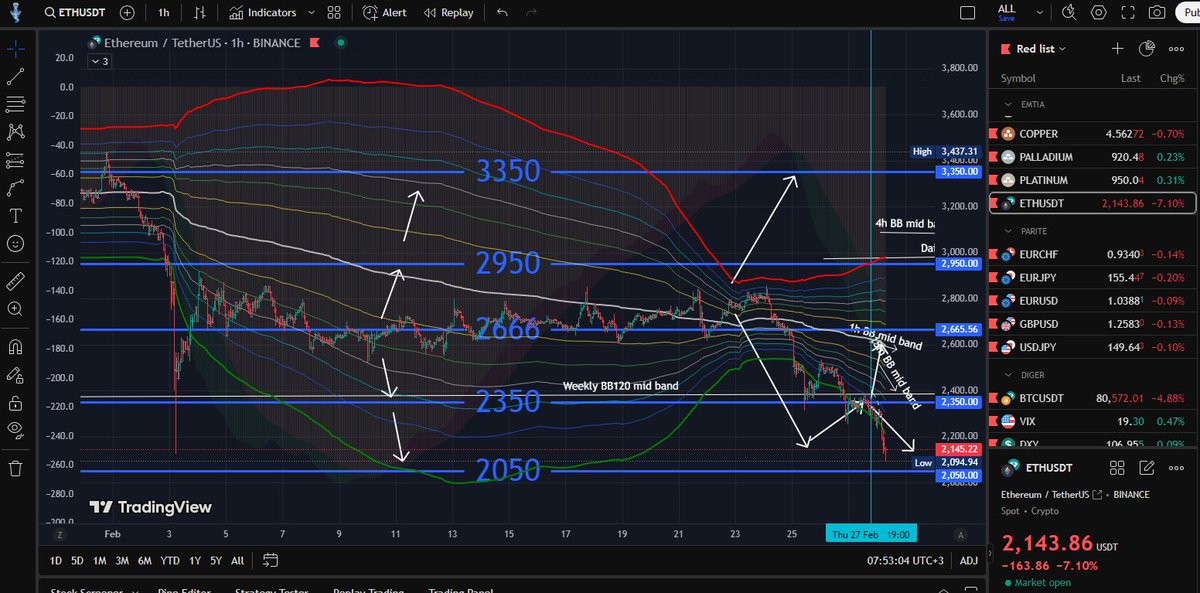Open the Indicators dialog
Image resolution: width=1200 pixels, height=593 pixels.
[x=262, y=13]
